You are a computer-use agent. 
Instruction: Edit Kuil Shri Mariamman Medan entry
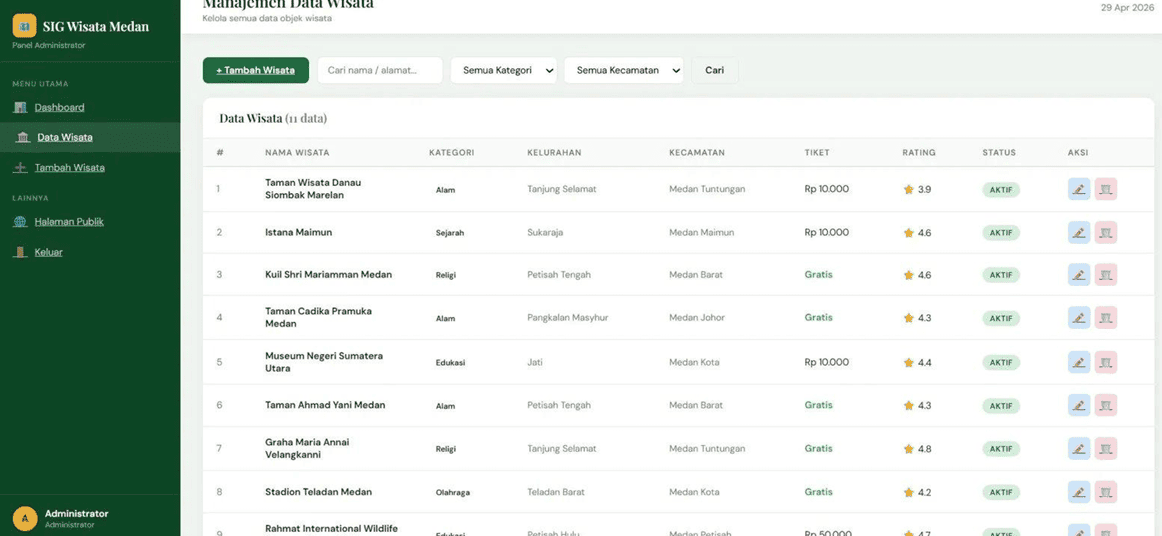click(1079, 275)
